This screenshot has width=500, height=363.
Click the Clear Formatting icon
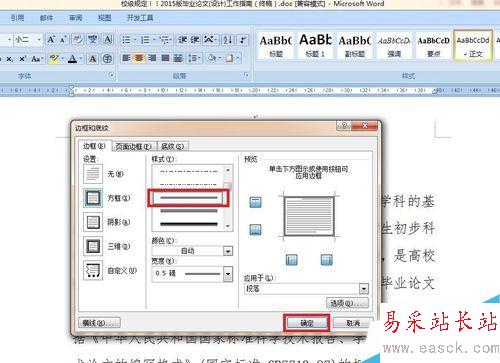coord(77,40)
